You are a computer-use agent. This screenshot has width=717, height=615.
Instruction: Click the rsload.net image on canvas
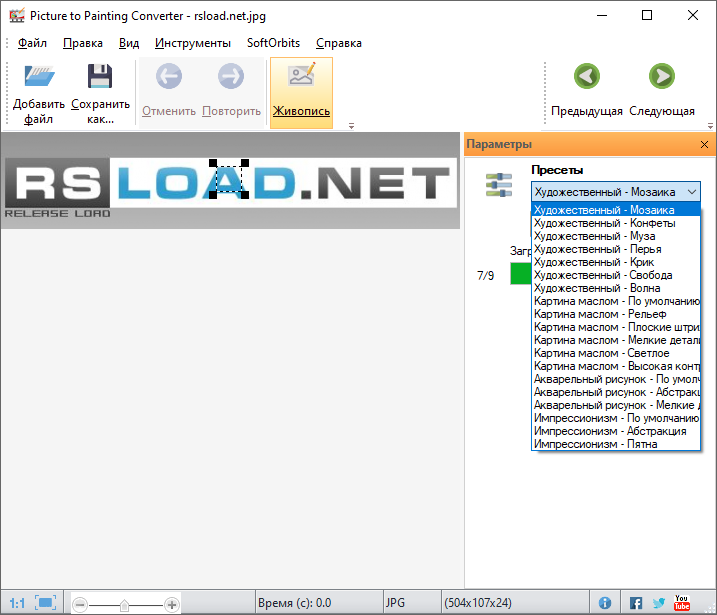(231, 182)
